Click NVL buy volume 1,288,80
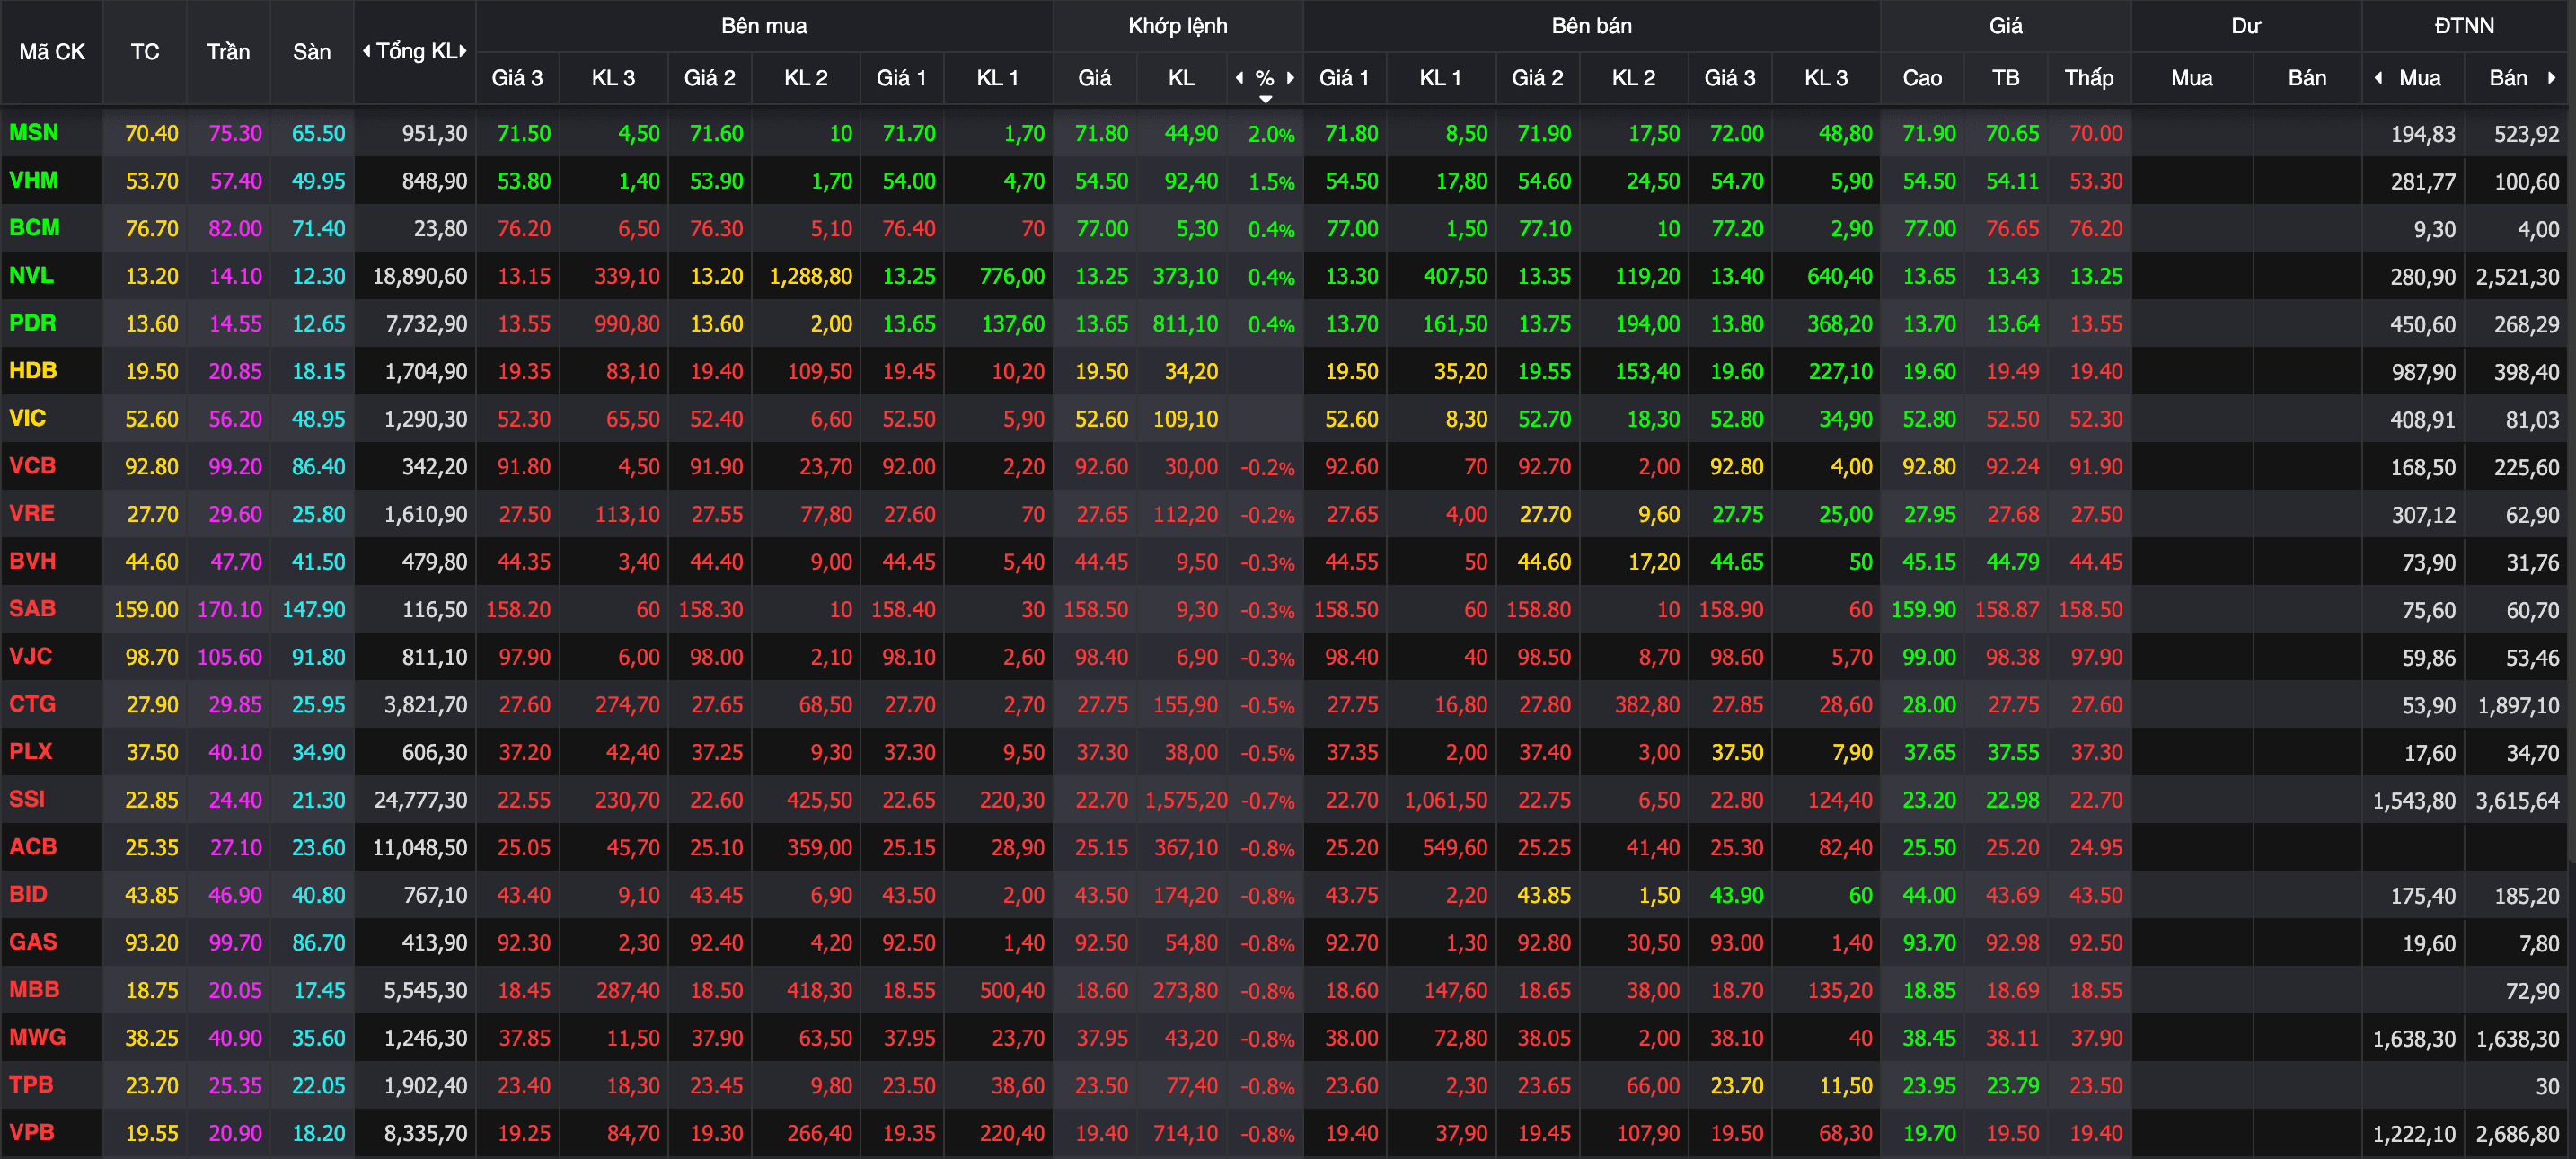The height and width of the screenshot is (1159, 2576). click(x=810, y=277)
